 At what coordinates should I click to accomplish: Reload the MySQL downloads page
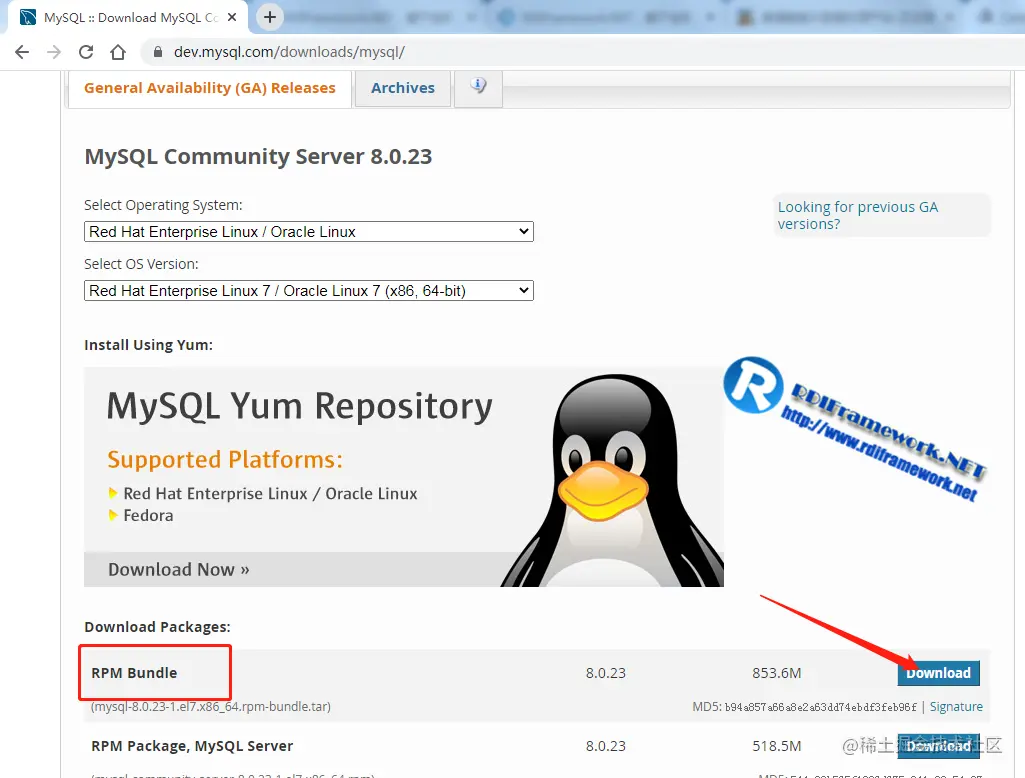click(86, 52)
